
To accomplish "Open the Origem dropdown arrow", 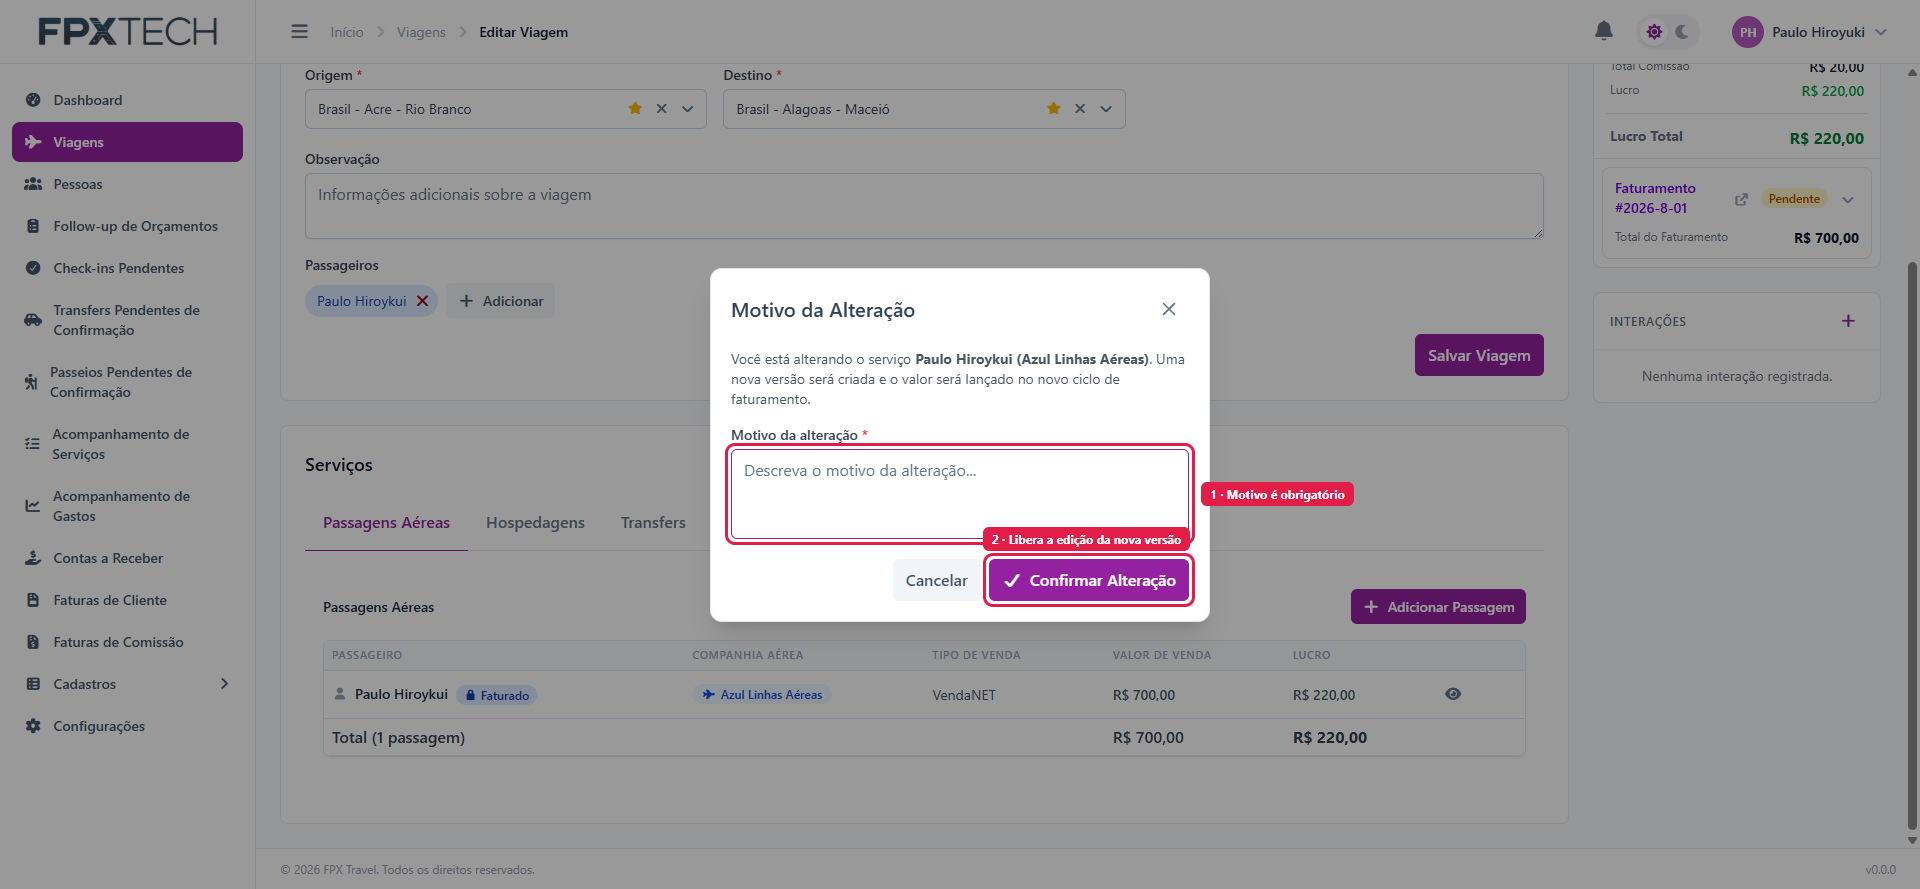I will tap(688, 109).
